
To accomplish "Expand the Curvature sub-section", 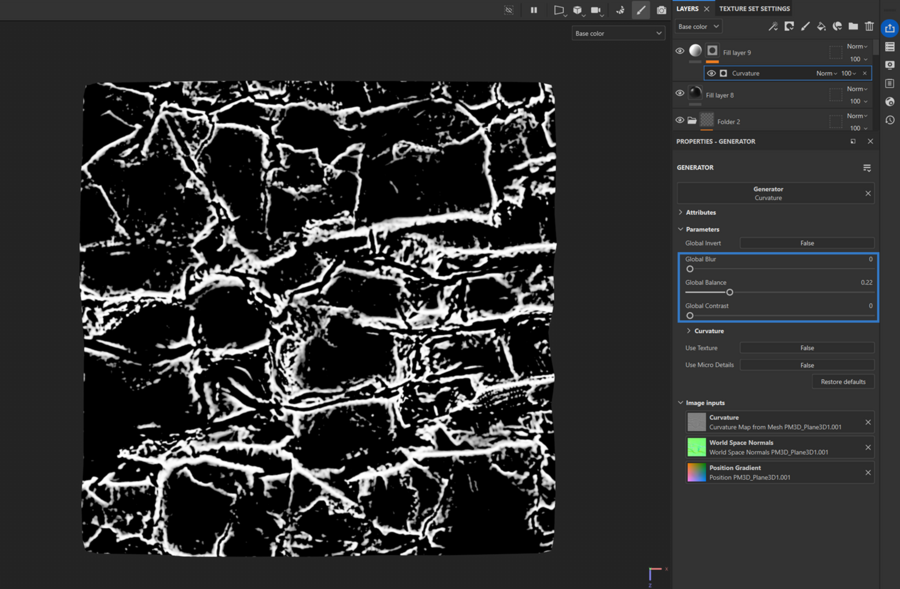I will pos(708,331).
